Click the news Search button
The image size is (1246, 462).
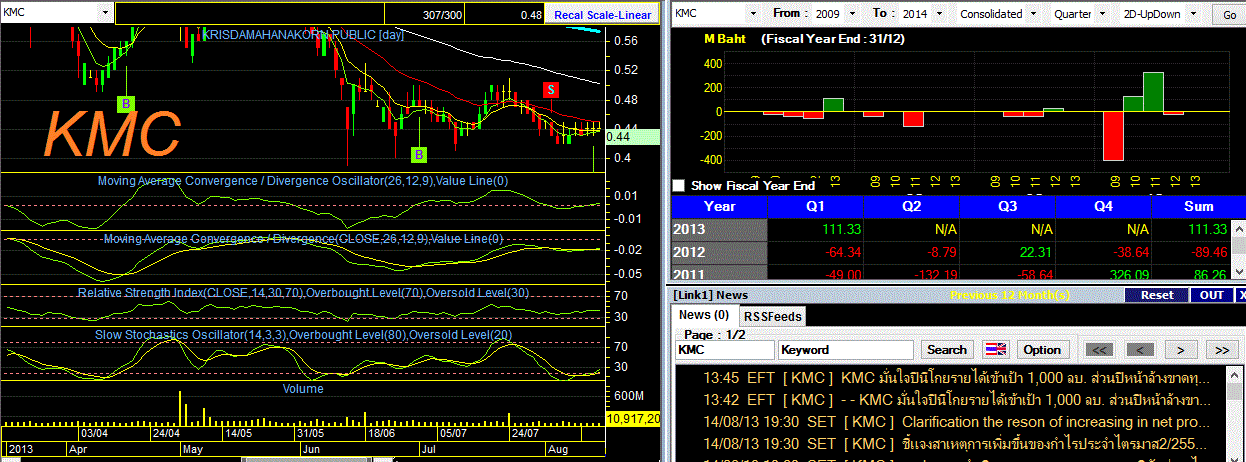point(947,350)
